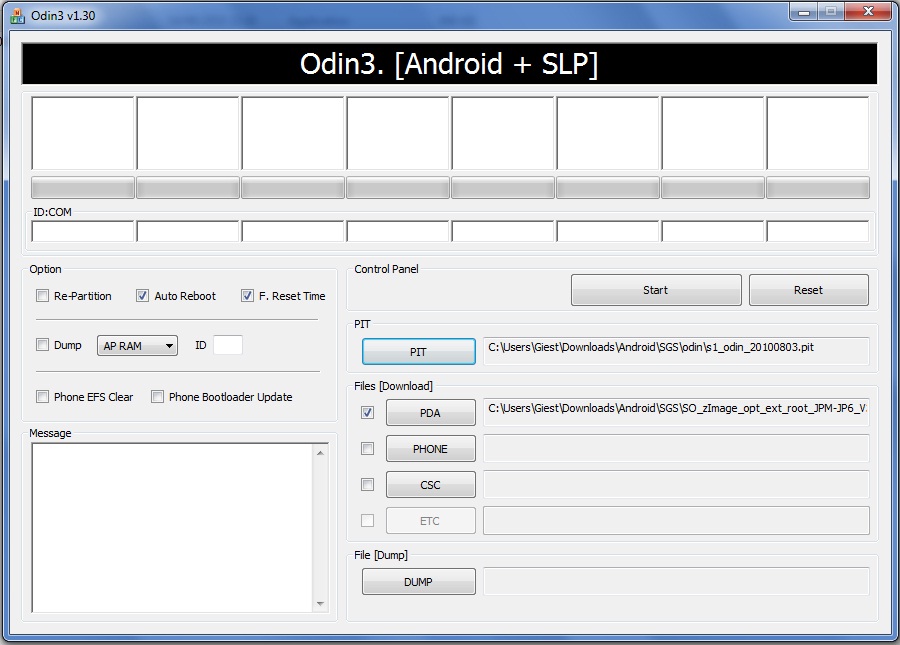
Task: Tick Phone Bootloader Update checkbox
Action: click(x=157, y=397)
